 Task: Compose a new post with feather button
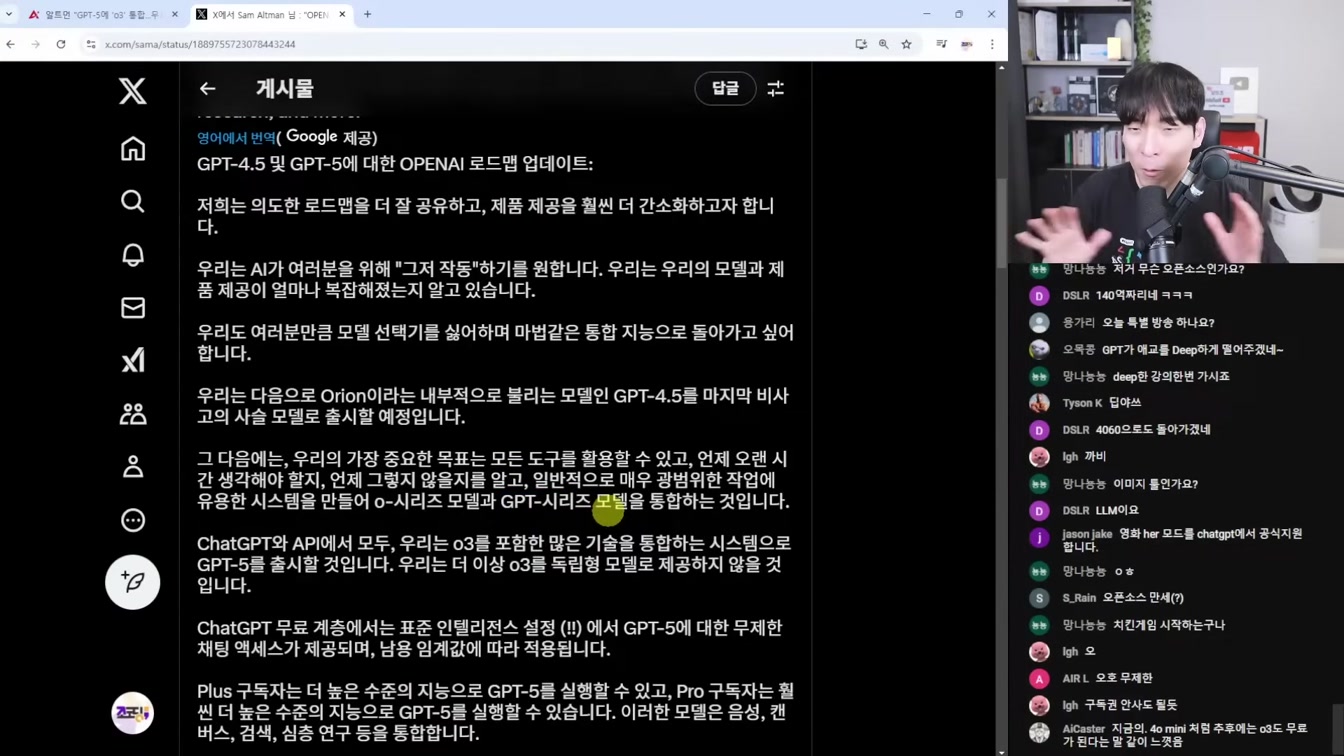(x=132, y=582)
